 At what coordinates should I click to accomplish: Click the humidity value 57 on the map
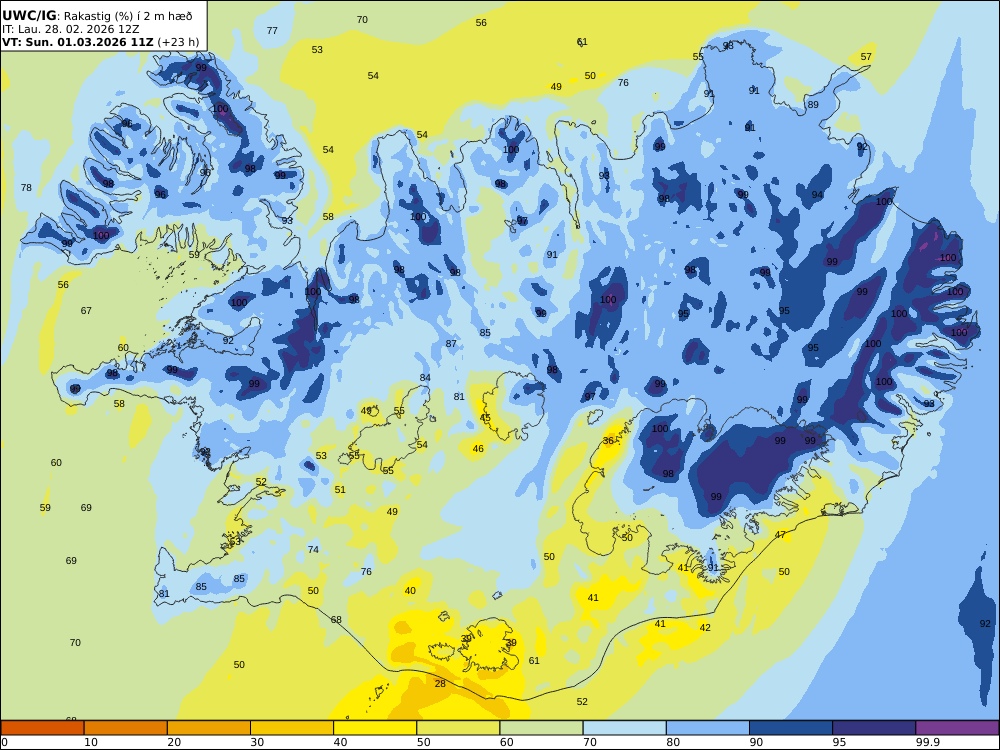coord(865,57)
